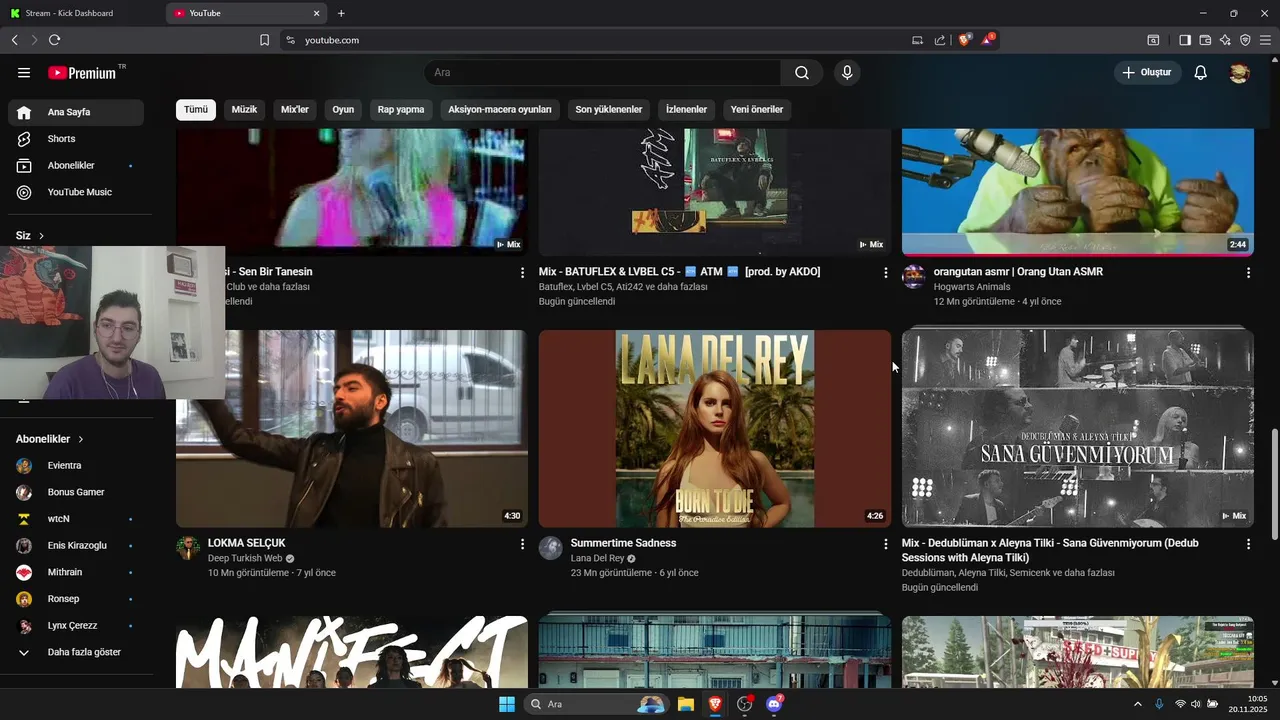The height and width of the screenshot is (720, 1280).
Task: Open Brave Wallet icon
Action: (x=1205, y=40)
